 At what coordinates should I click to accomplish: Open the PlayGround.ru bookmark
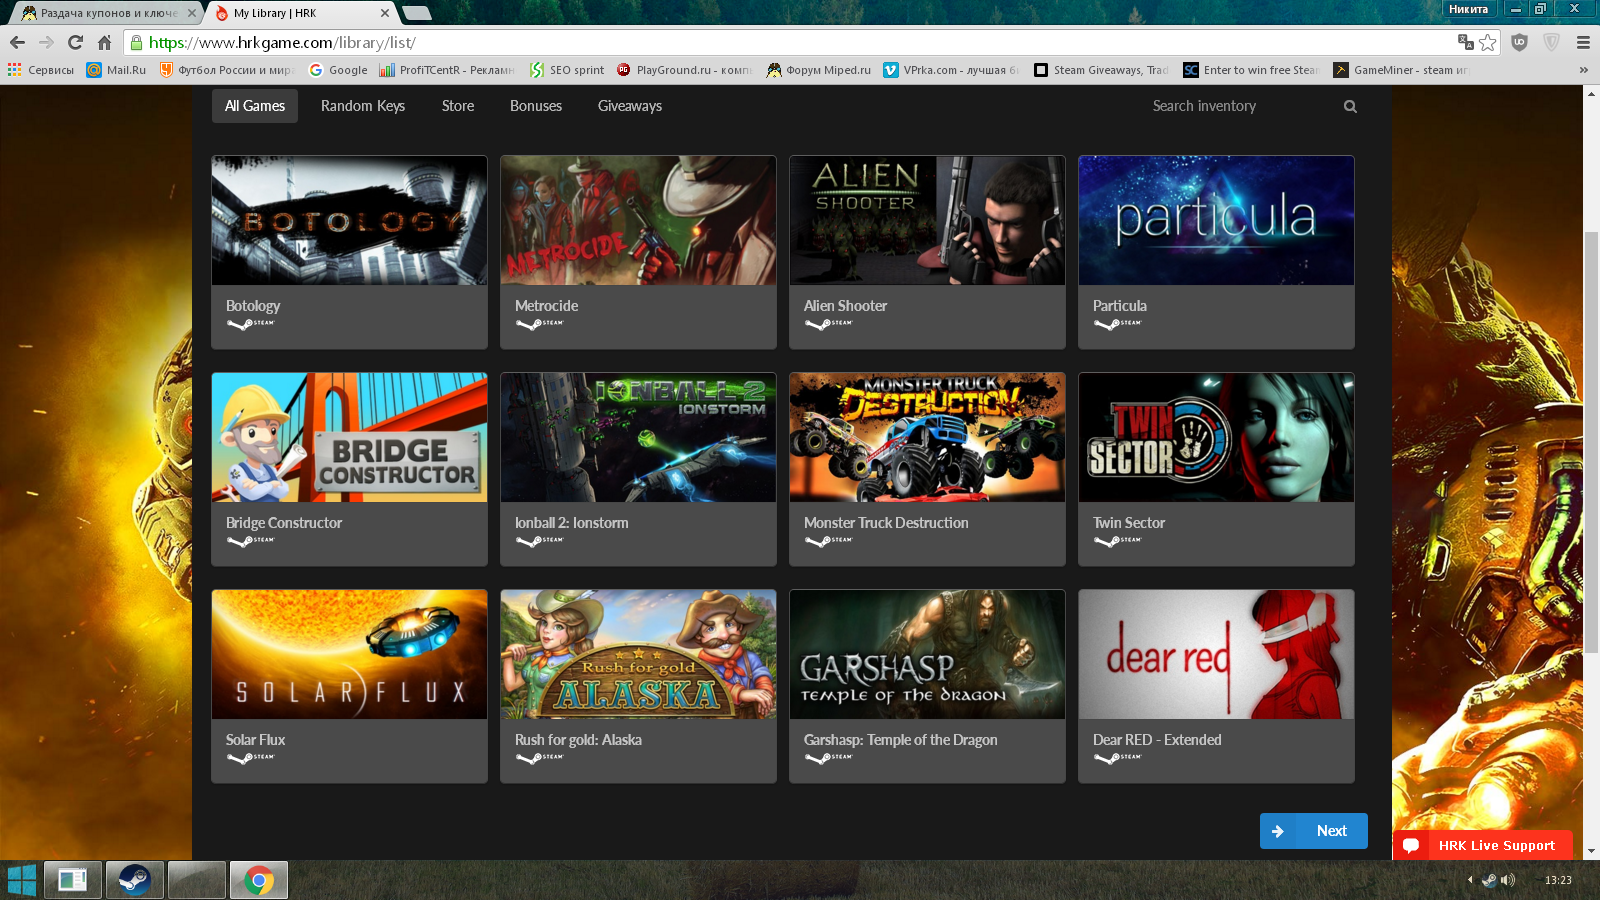[x=684, y=70]
